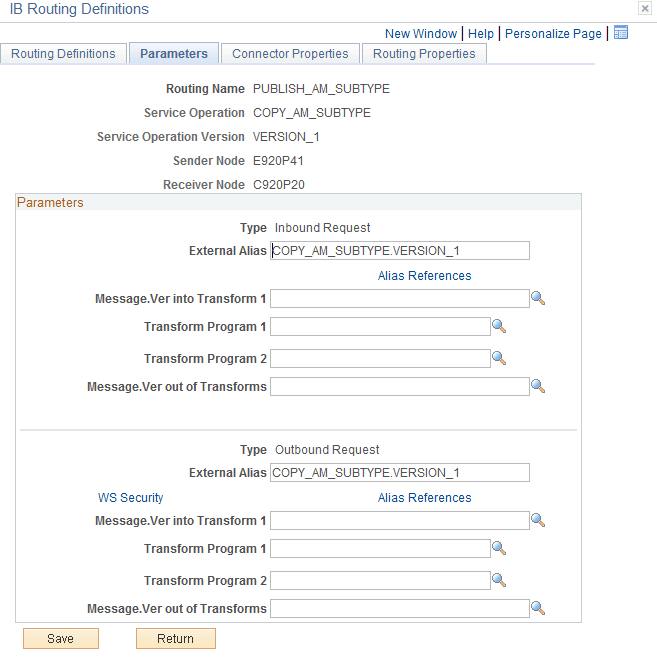657x657 pixels.
Task: Click Outbound Message.Ver into Transform 1 field
Action: [400, 520]
